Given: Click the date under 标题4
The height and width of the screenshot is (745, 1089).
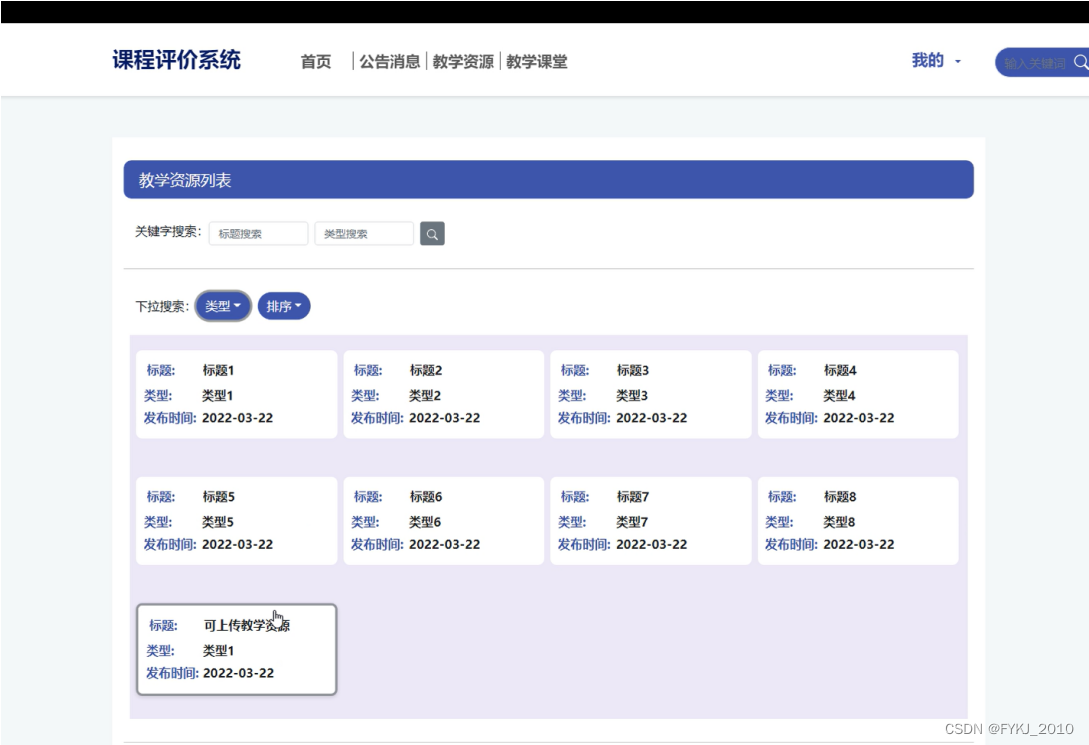Looking at the screenshot, I should (858, 418).
